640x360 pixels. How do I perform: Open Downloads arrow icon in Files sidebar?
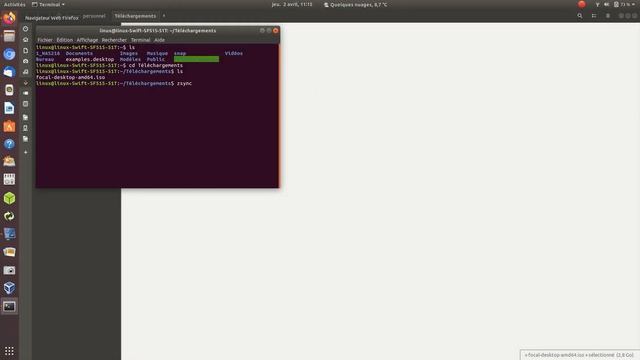[x=25, y=83]
